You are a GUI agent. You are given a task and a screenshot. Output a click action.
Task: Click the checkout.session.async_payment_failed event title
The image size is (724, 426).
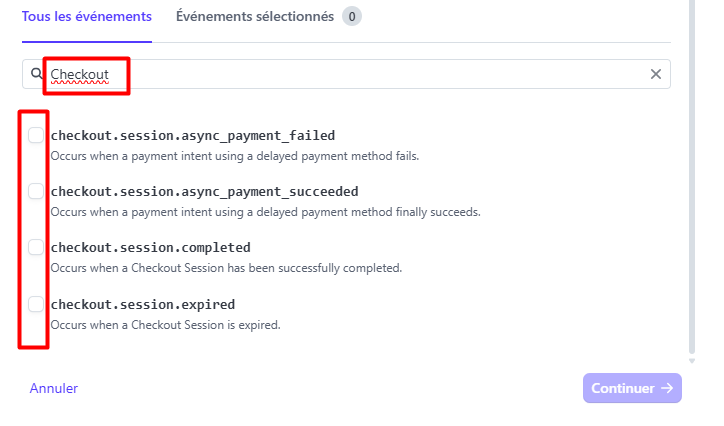[193, 135]
